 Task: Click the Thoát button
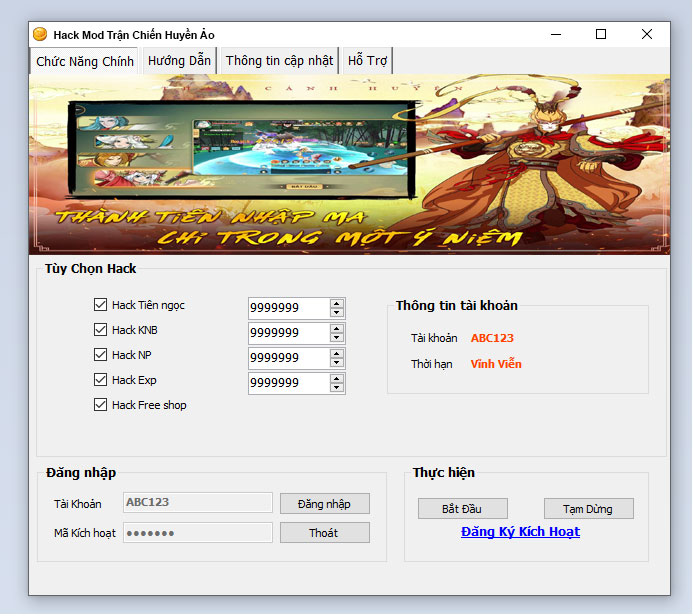coord(325,533)
